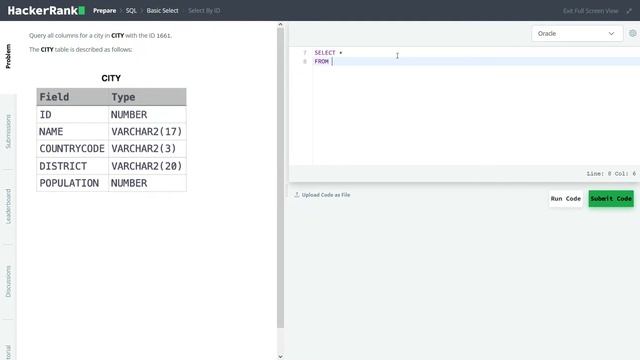Open the Leaderboard tab

coord(8,206)
